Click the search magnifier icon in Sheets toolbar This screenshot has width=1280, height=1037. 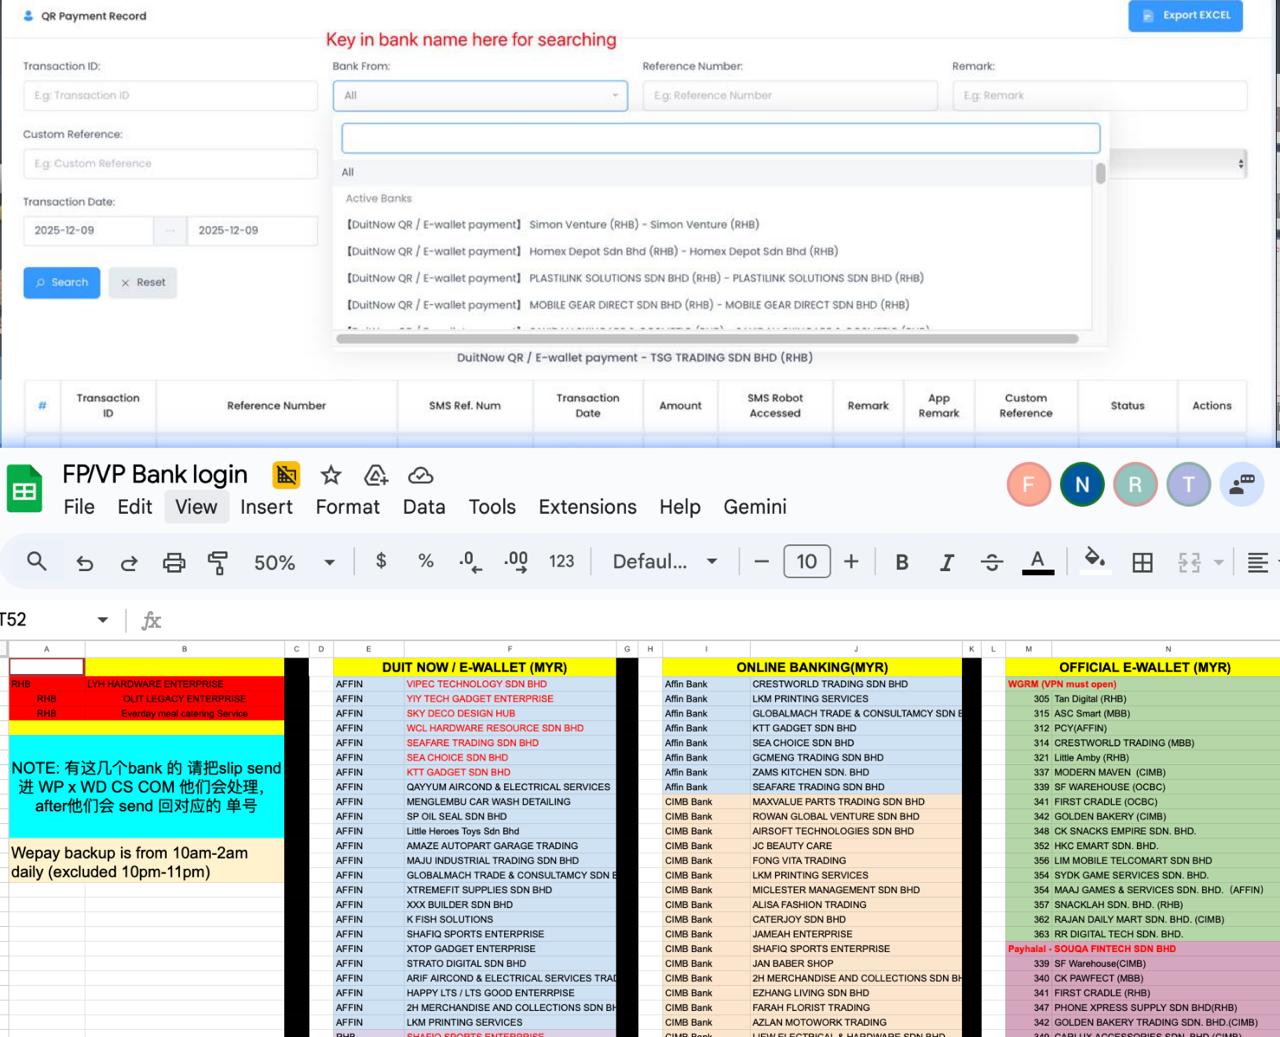tap(37, 562)
